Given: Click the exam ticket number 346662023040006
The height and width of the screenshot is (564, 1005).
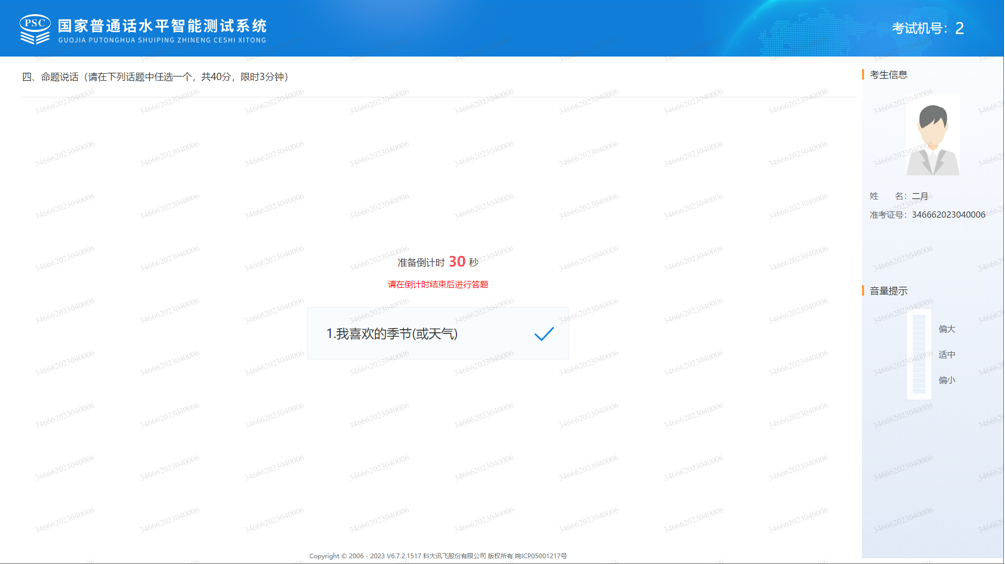Looking at the screenshot, I should 949,215.
